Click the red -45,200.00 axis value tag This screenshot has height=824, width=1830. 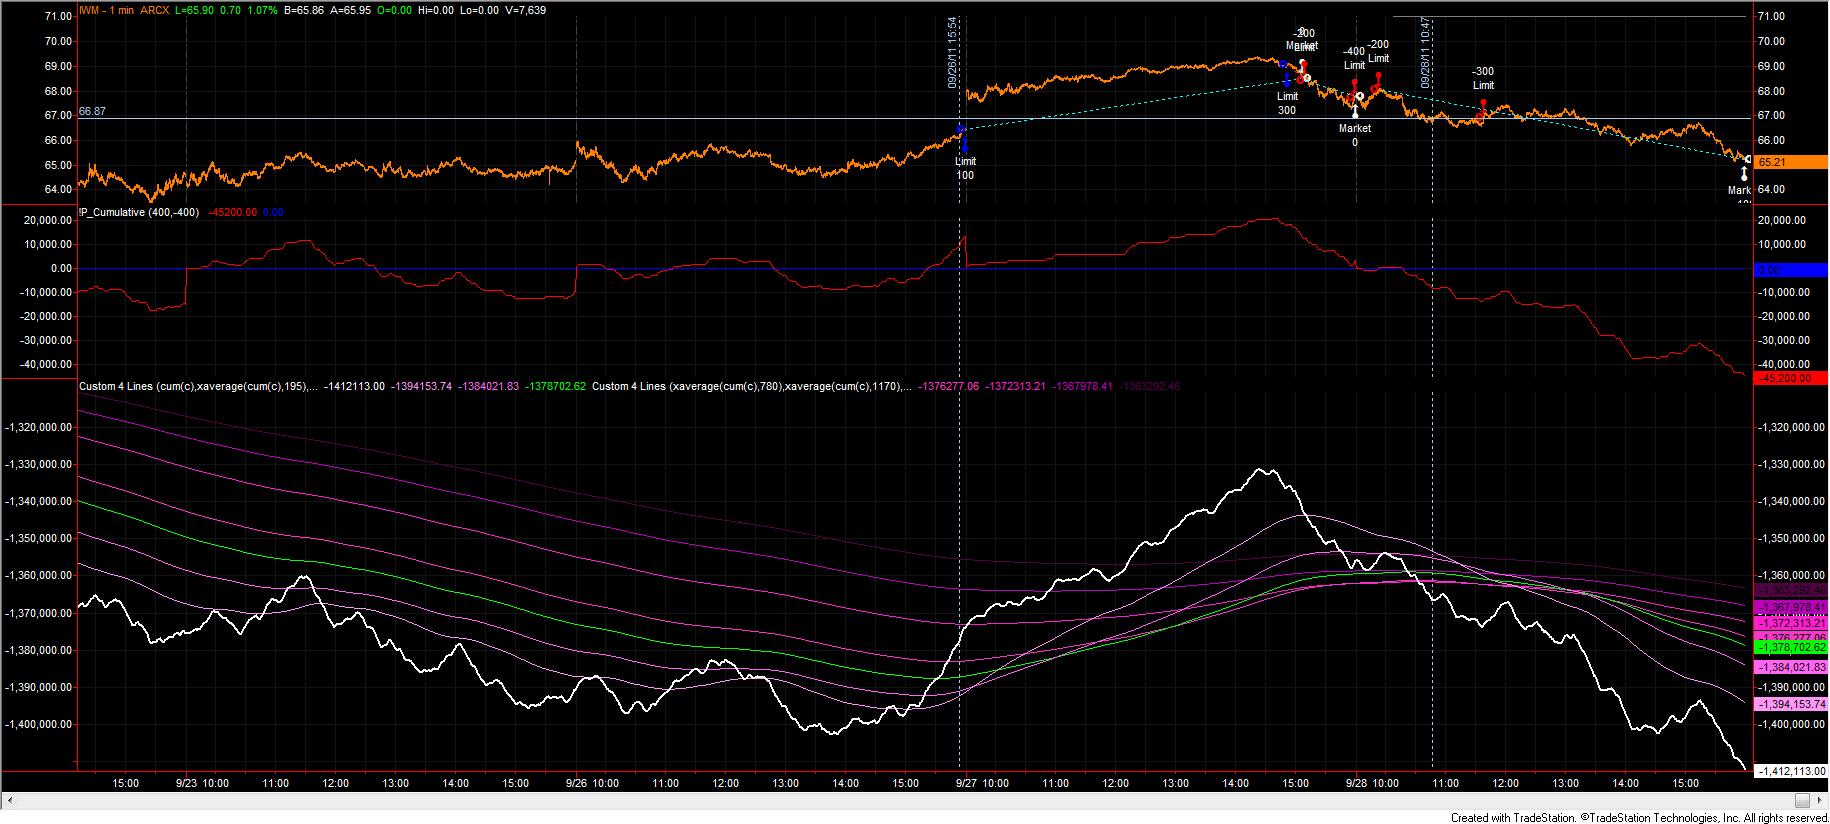point(1791,378)
